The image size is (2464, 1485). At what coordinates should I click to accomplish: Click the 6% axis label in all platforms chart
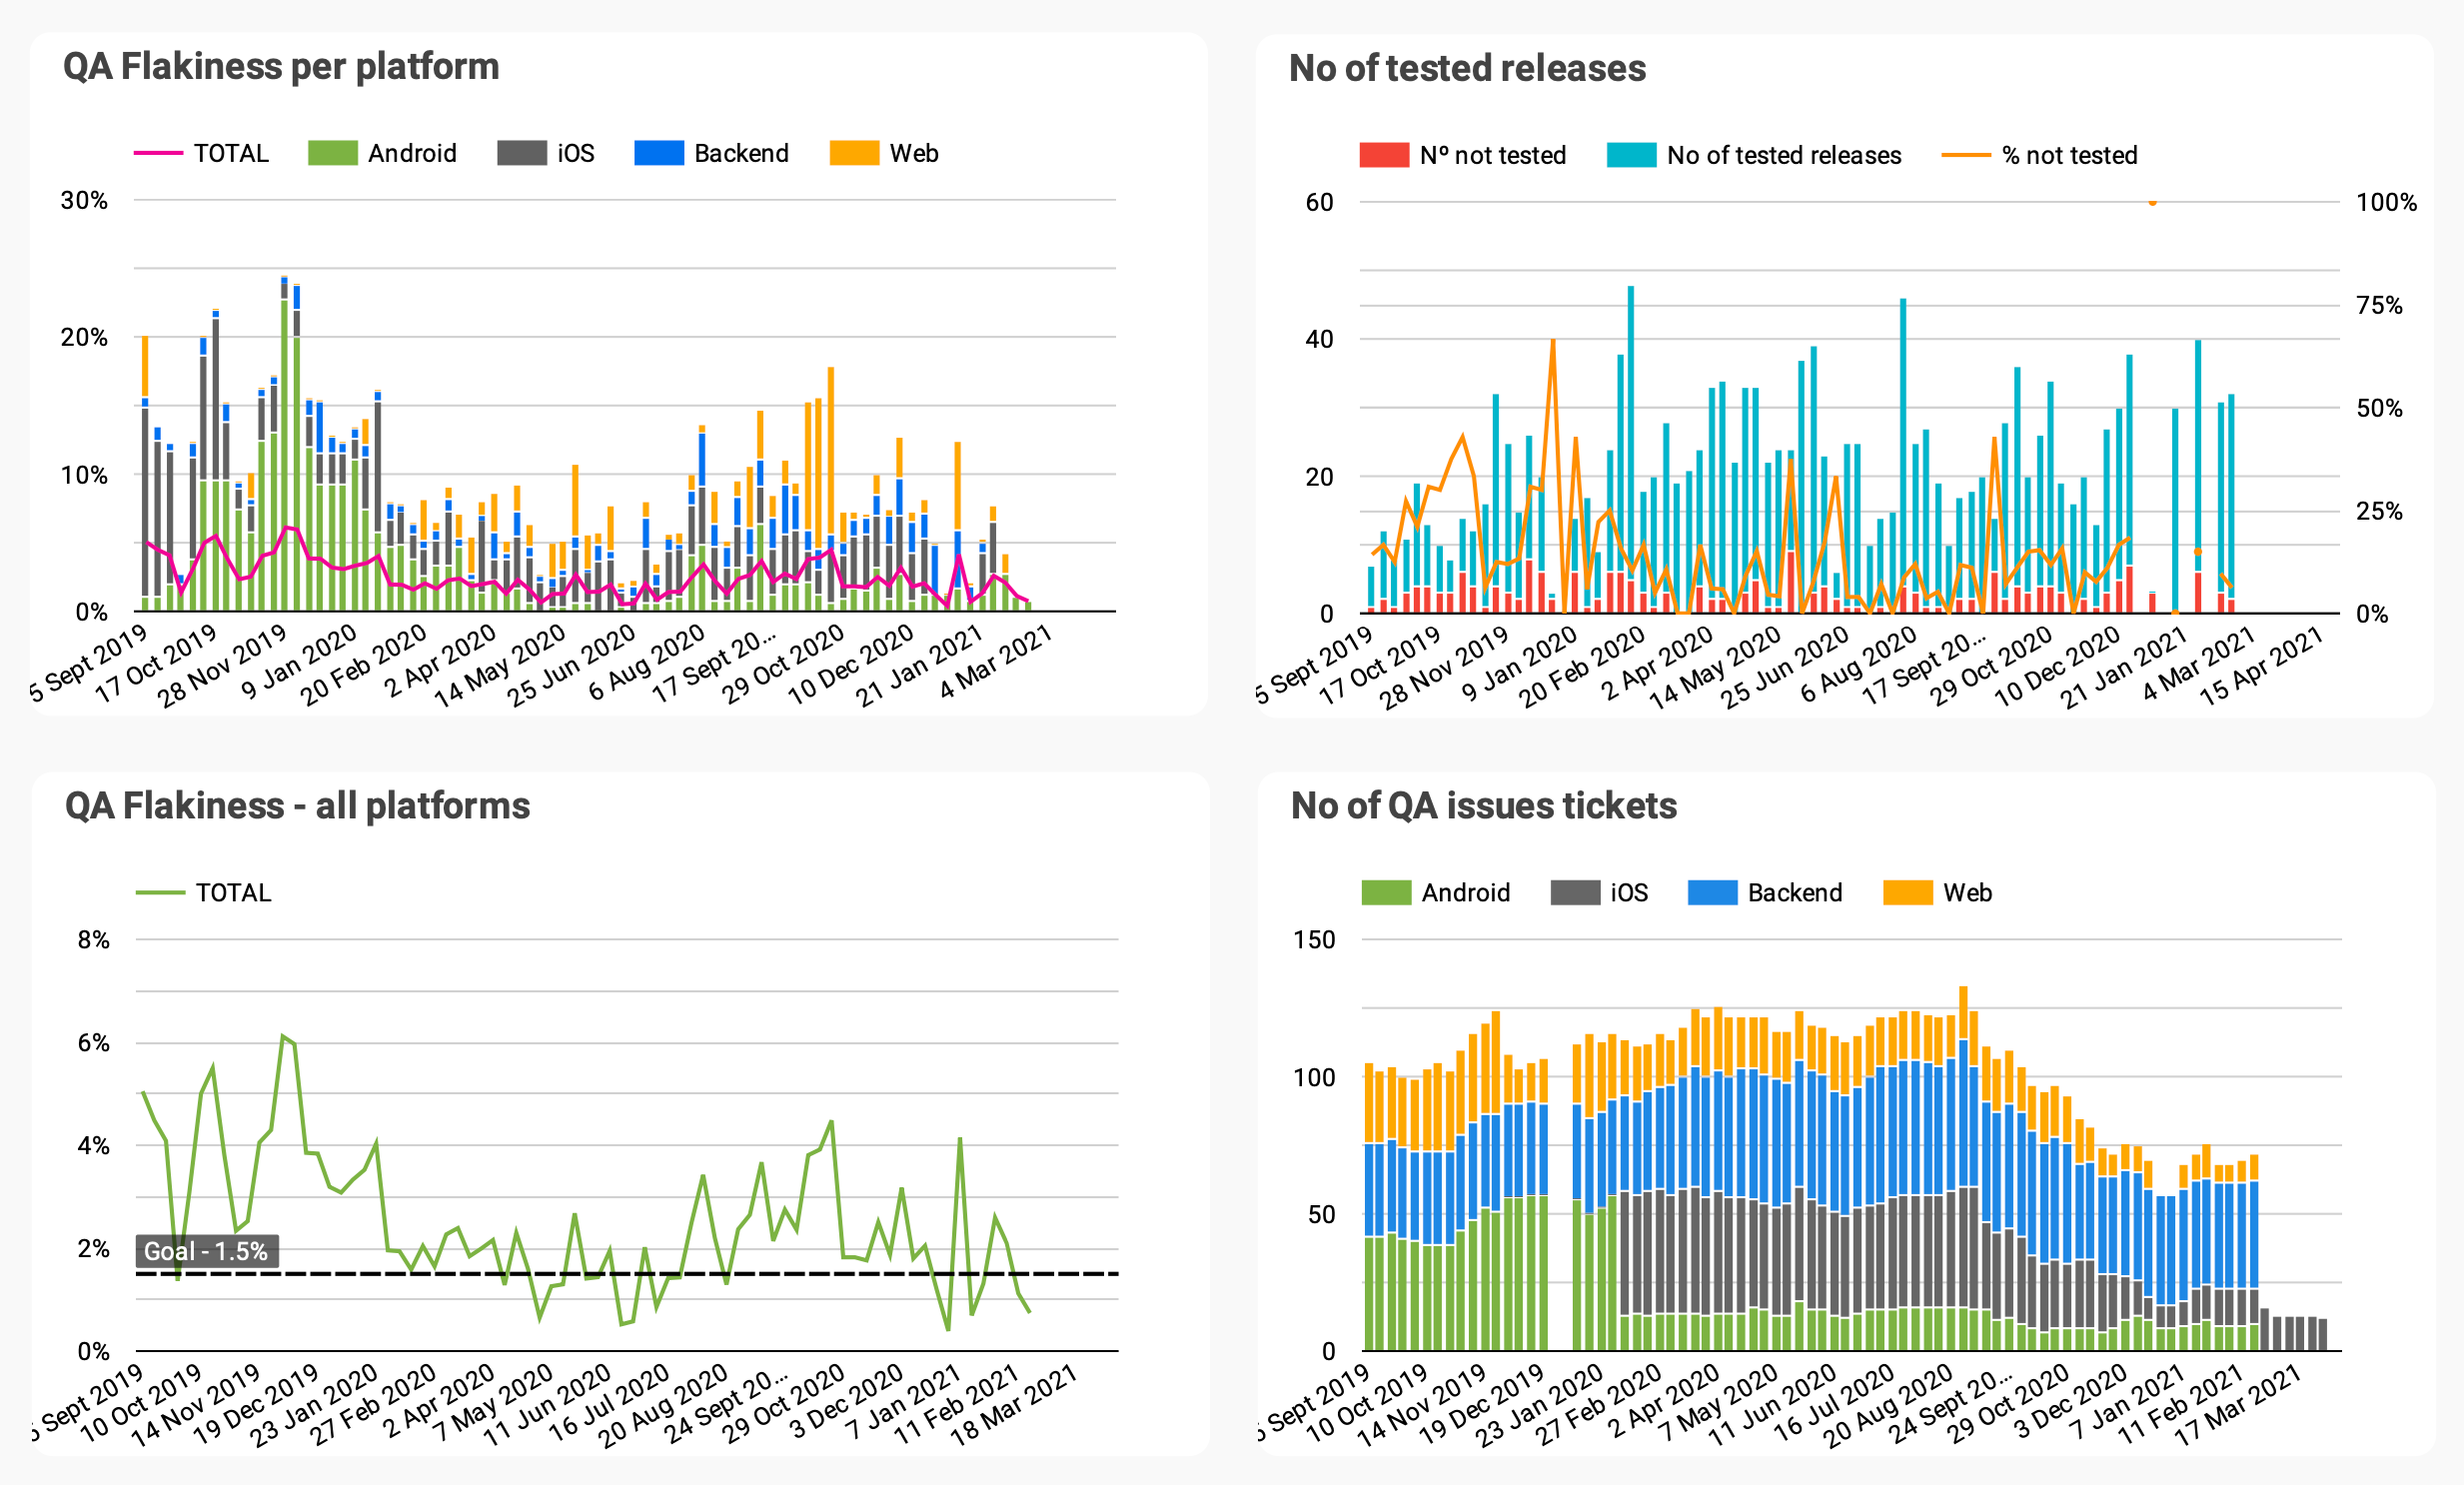click(93, 1043)
